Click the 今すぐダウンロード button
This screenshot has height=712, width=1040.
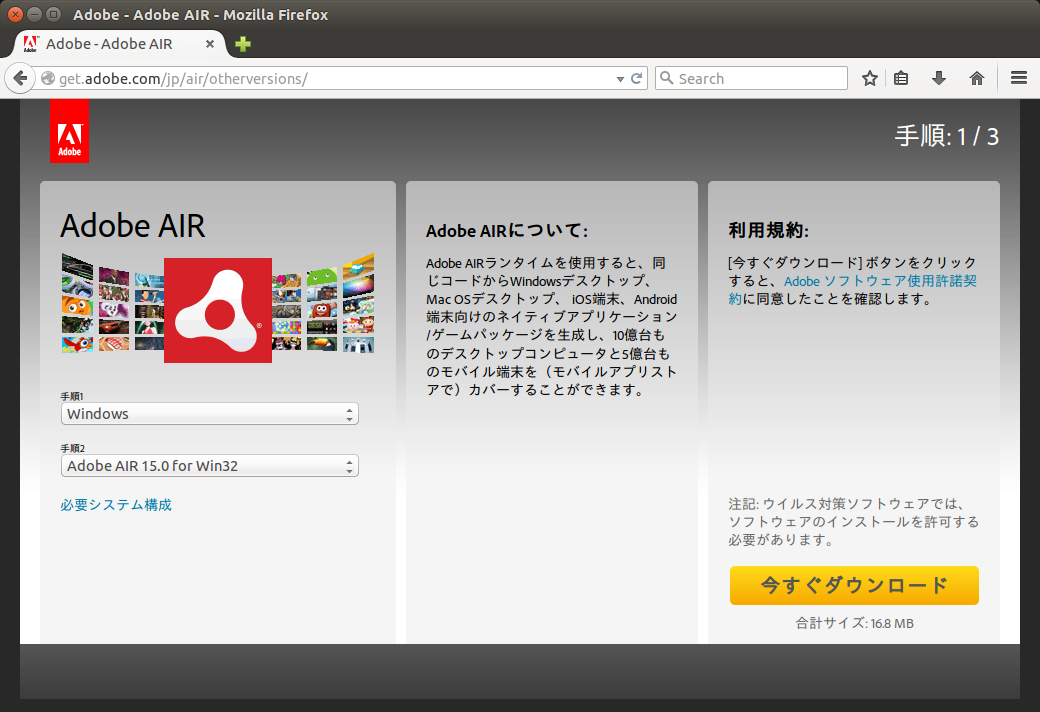coord(854,585)
